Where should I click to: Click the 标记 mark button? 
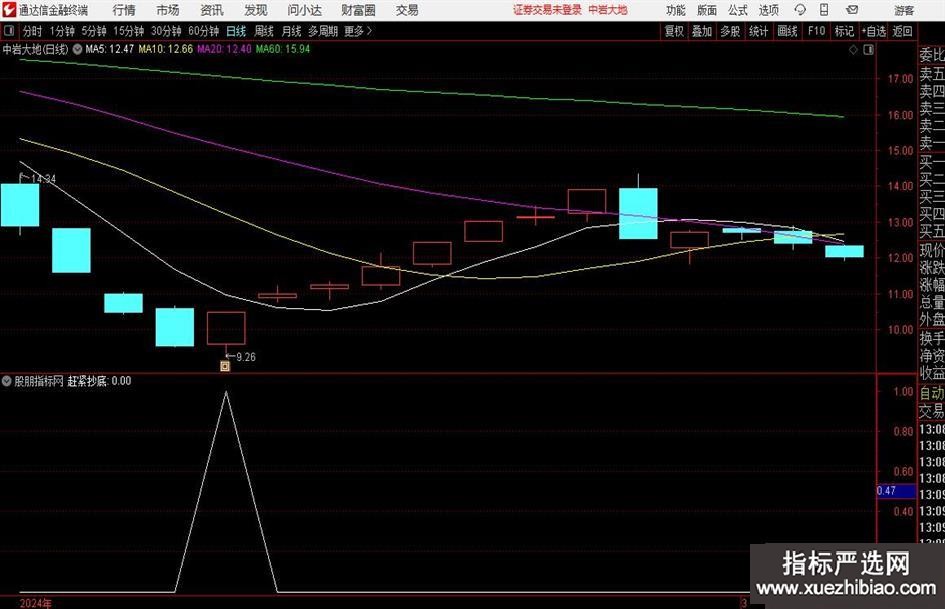[844, 31]
